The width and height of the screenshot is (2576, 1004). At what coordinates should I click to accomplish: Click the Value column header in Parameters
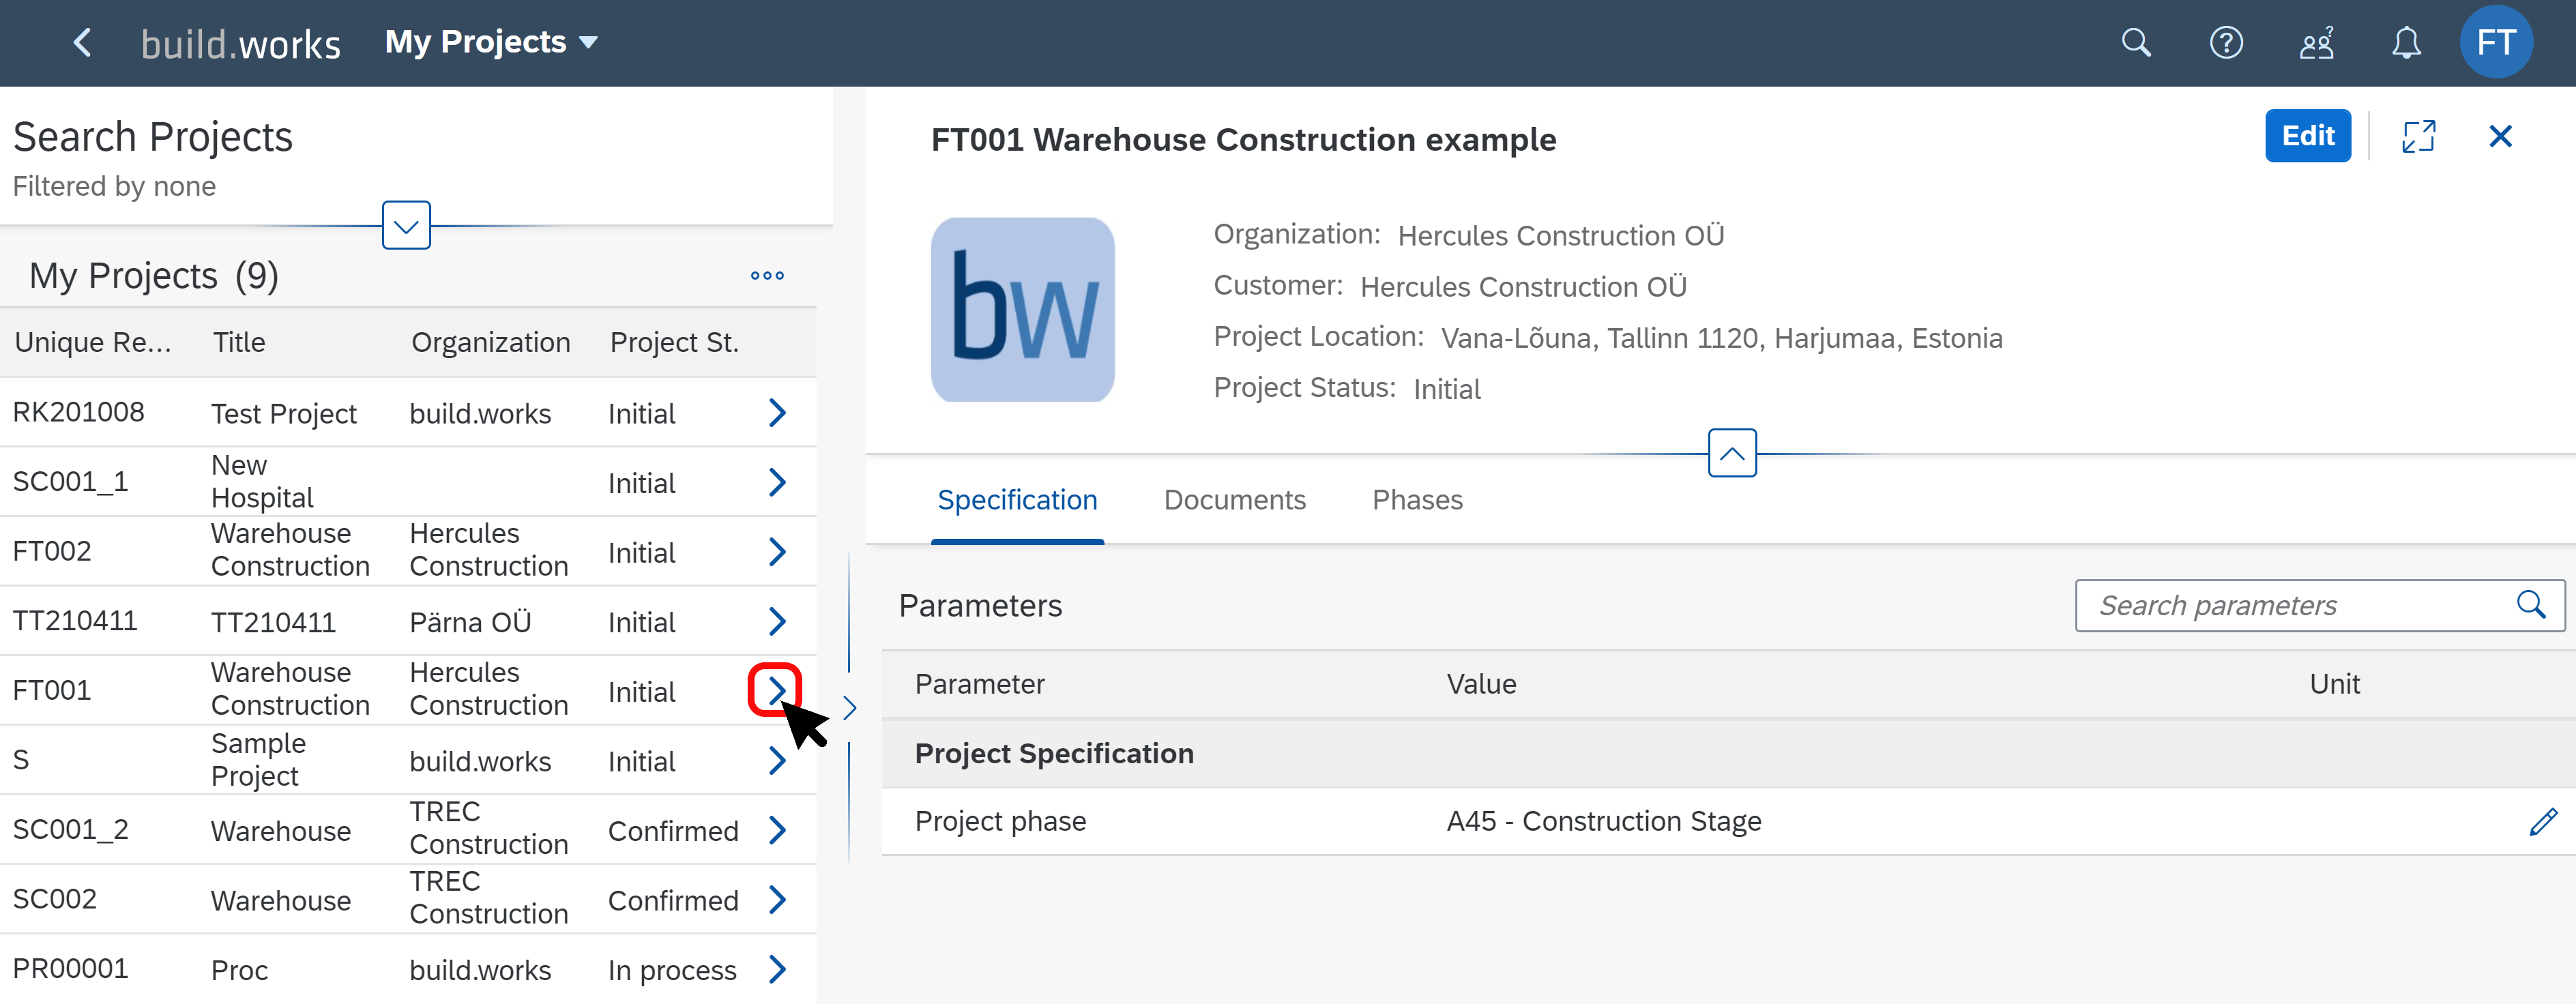pyautogui.click(x=1481, y=684)
